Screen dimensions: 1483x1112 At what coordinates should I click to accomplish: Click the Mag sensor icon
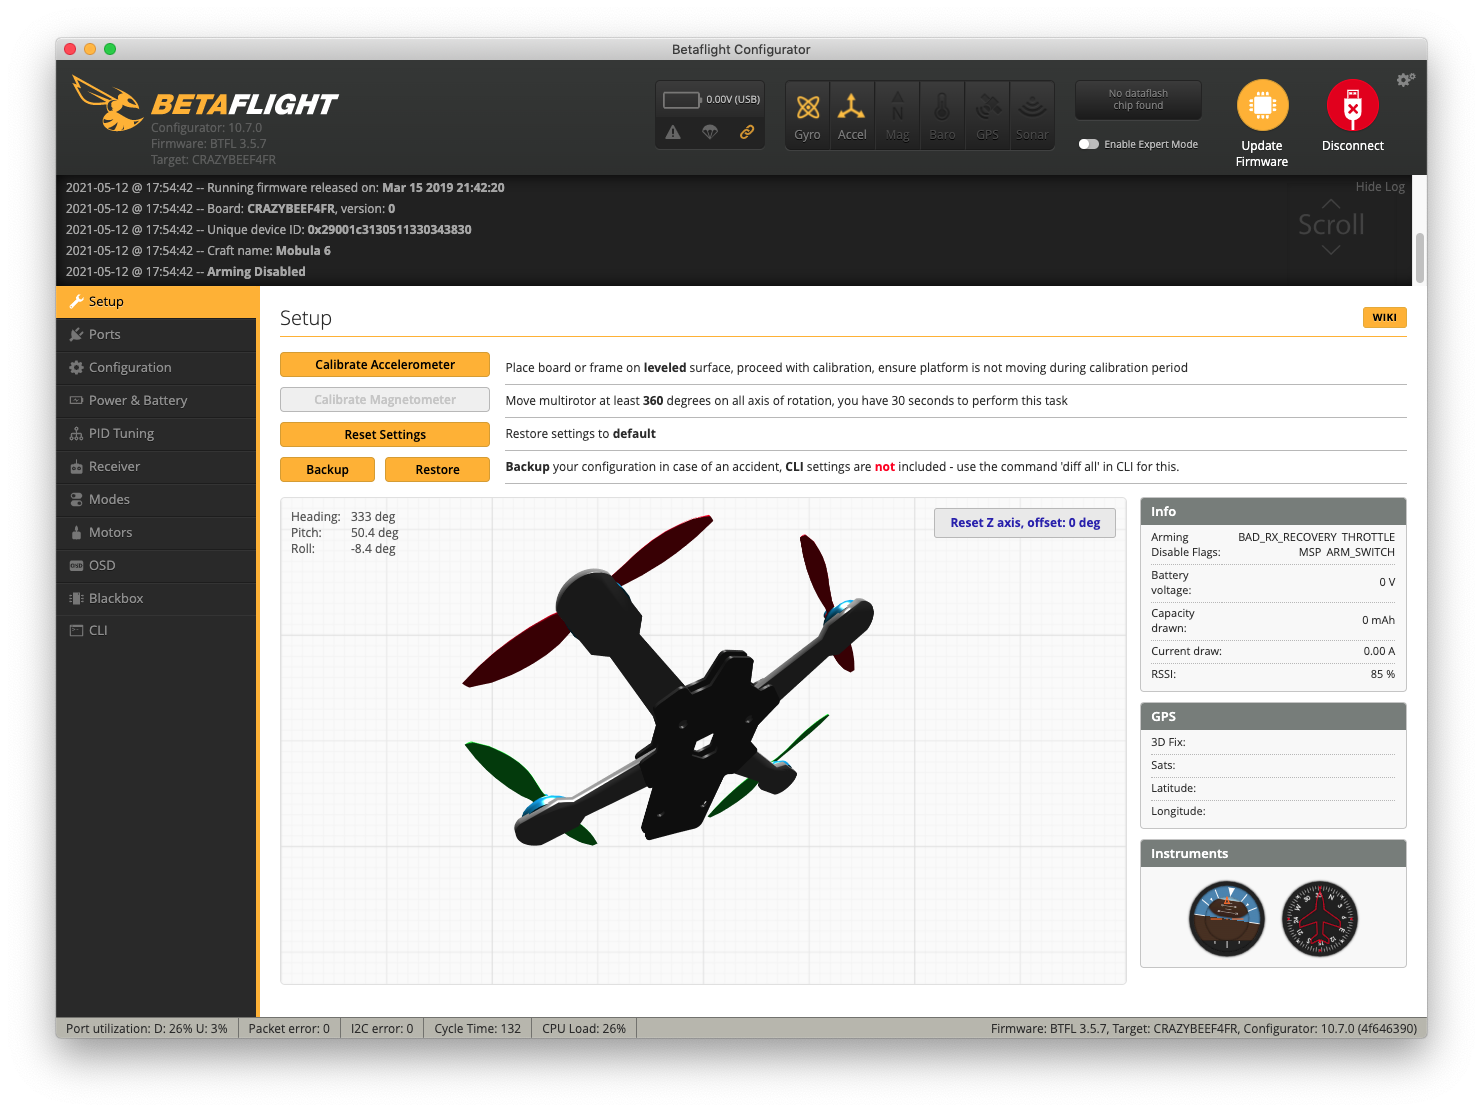897,115
